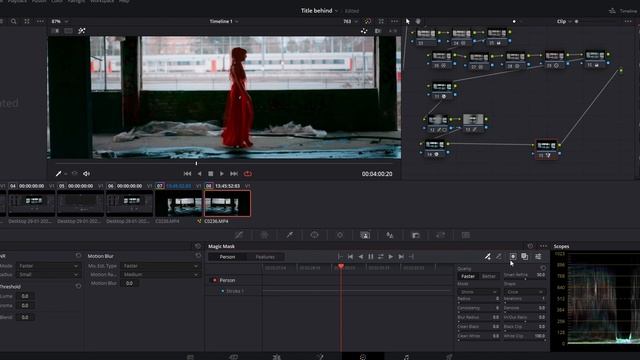Play viewer in reverse
This screenshot has height=360, width=640.
coord(199,173)
